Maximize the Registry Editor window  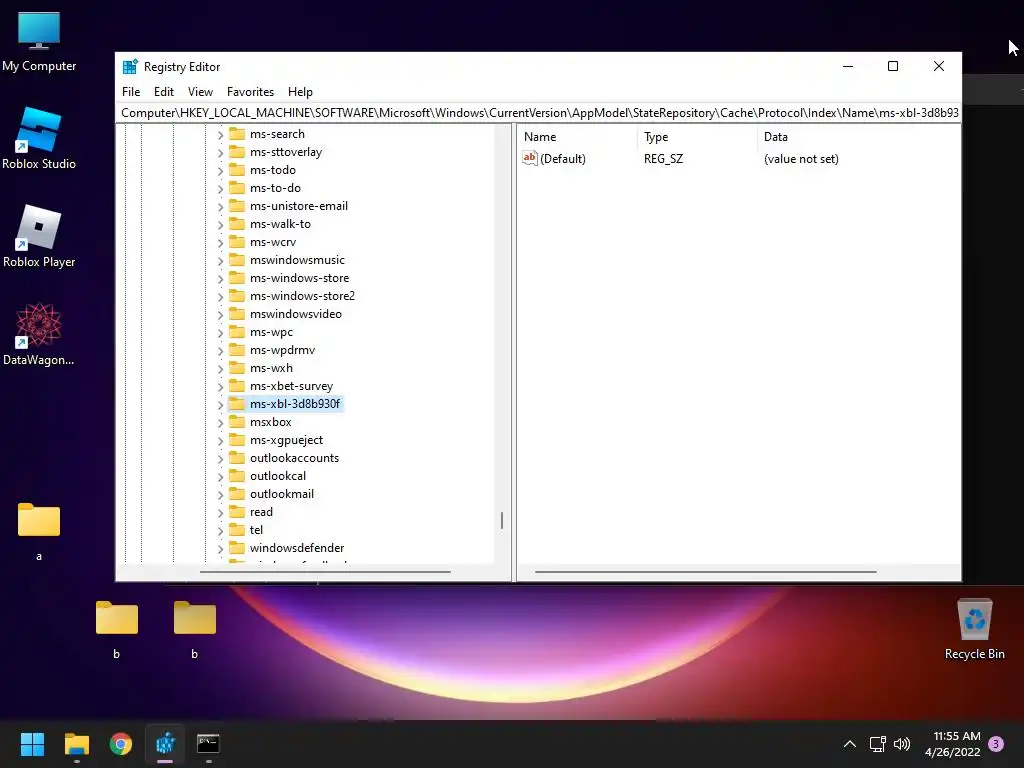(893, 66)
